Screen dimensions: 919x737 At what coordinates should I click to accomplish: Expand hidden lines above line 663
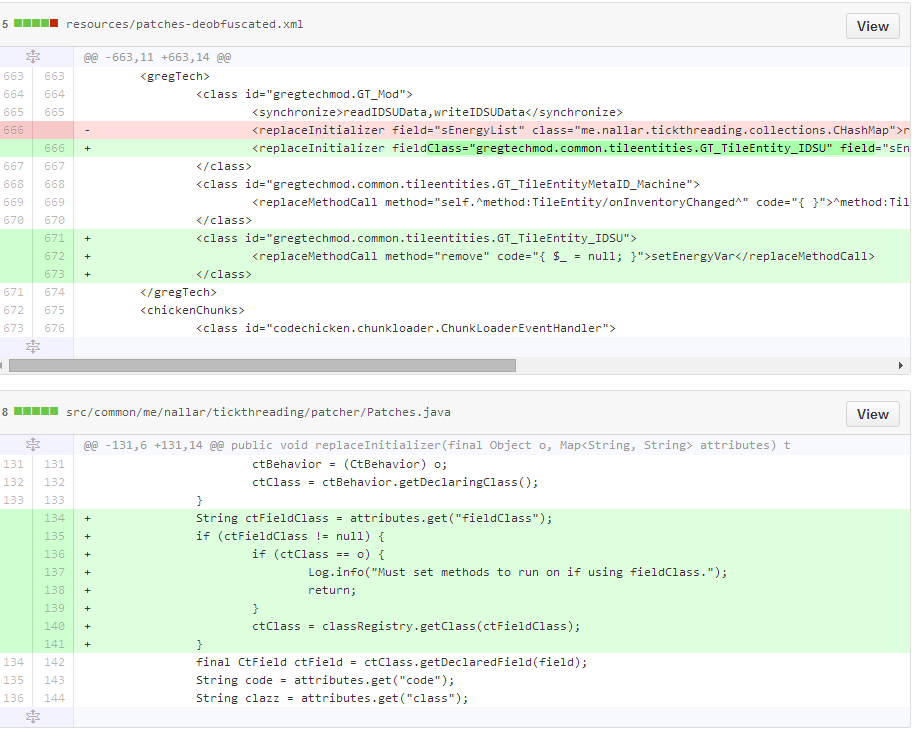33,58
